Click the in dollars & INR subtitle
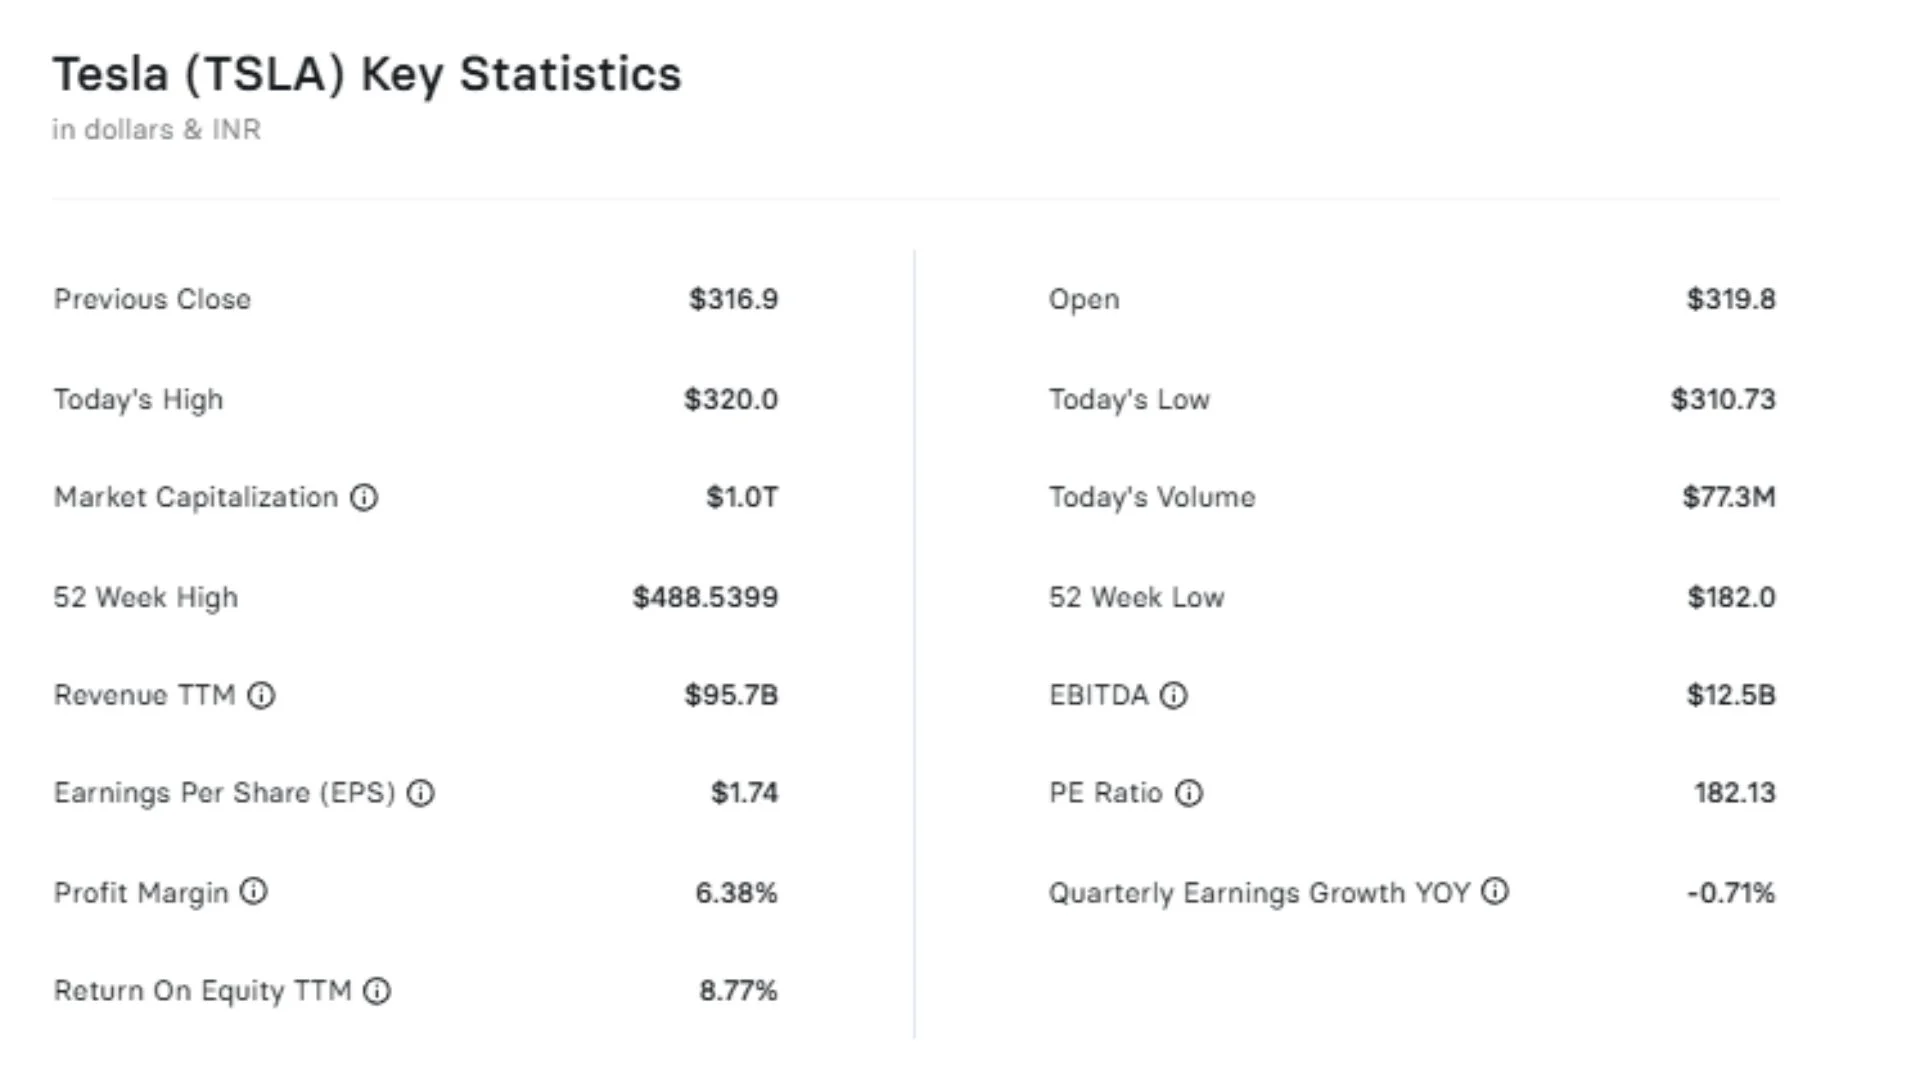Image resolution: width=1920 pixels, height=1080 pixels. pos(157,130)
